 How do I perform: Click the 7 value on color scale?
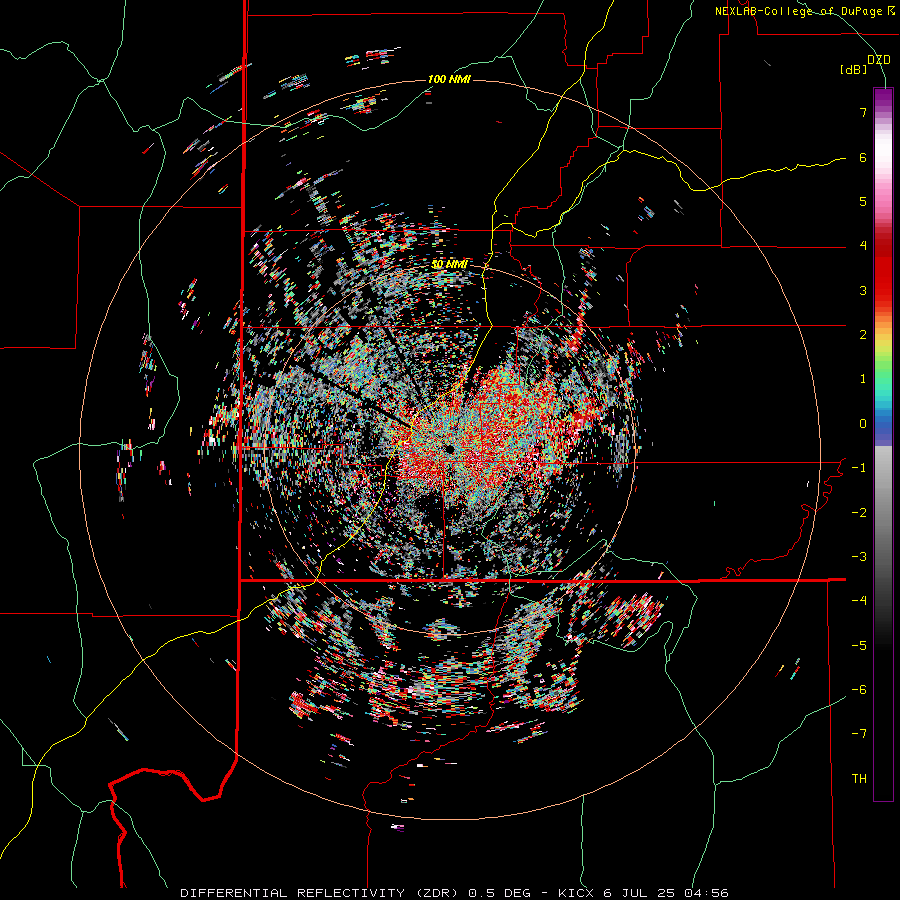[x=863, y=112]
